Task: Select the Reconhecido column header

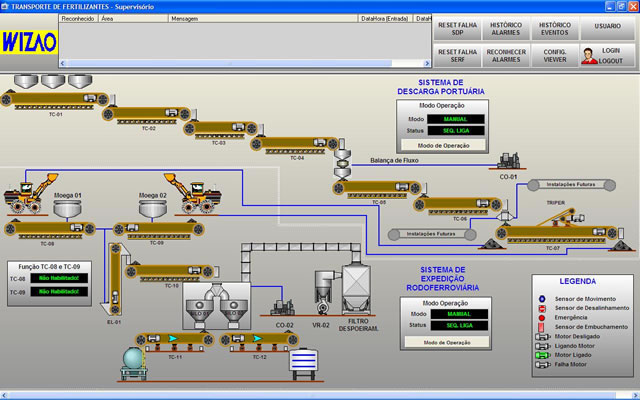Action: (x=78, y=18)
